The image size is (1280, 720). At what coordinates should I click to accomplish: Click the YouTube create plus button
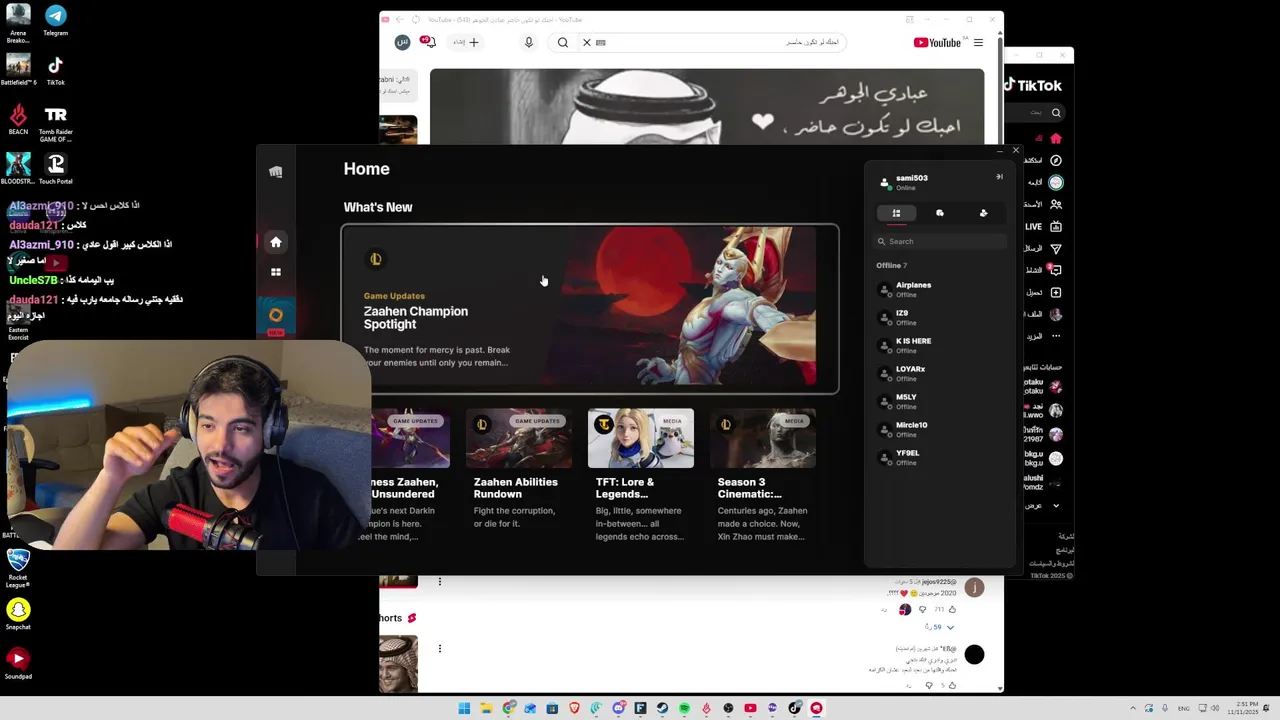pyautogui.click(x=467, y=42)
